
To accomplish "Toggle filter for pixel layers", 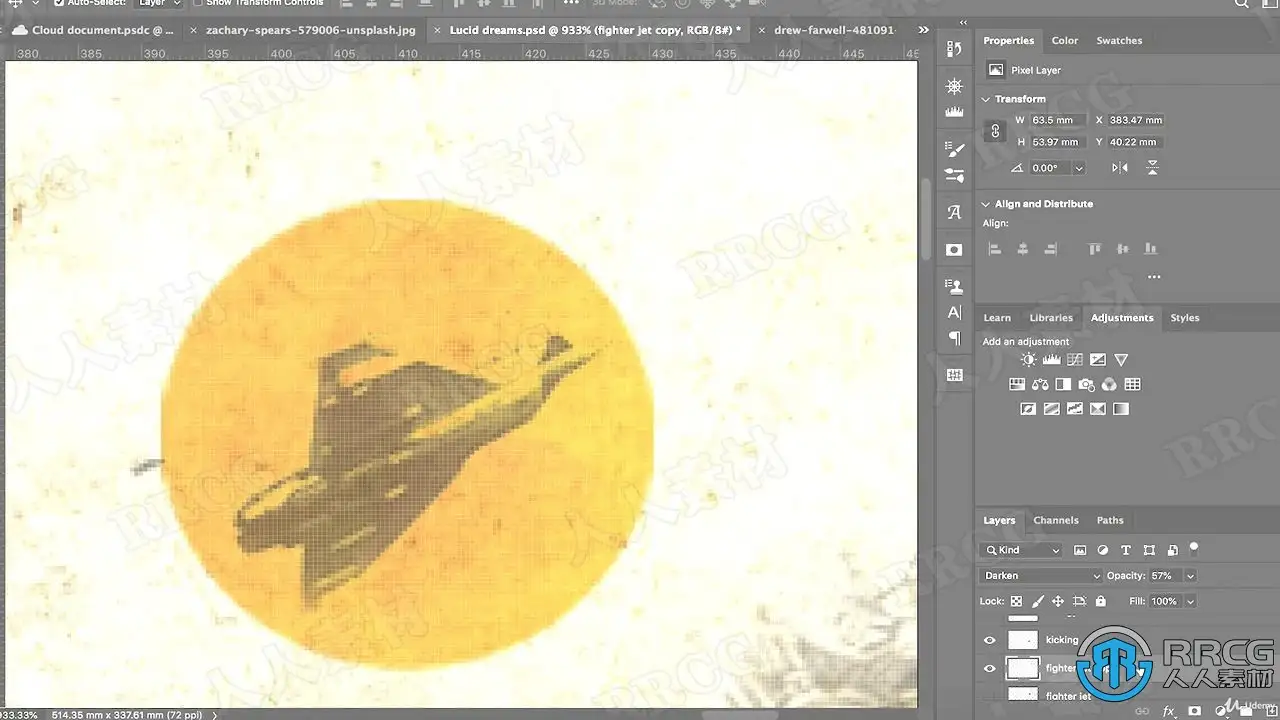I will (1080, 550).
